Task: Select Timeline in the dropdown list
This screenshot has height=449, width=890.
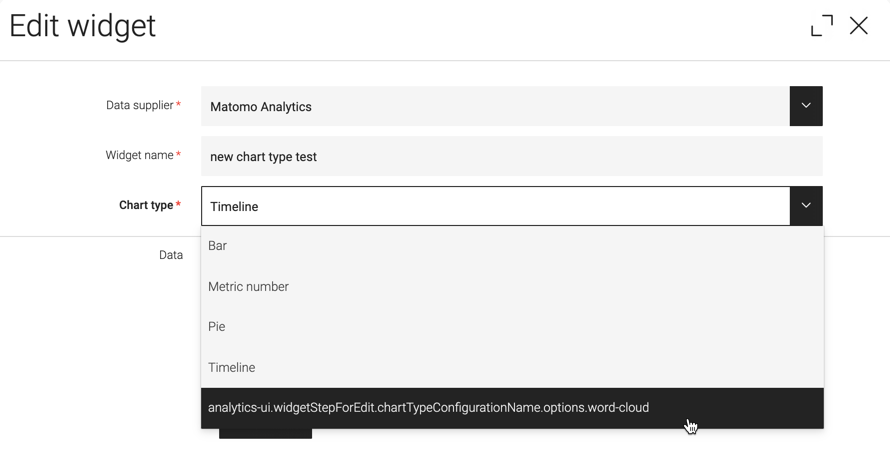Action: pyautogui.click(x=512, y=368)
